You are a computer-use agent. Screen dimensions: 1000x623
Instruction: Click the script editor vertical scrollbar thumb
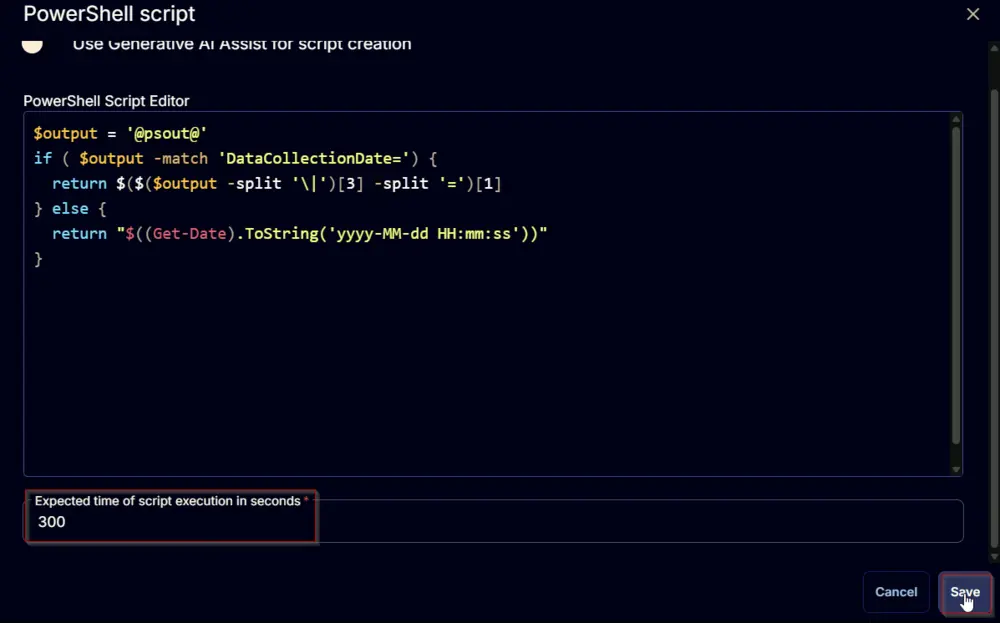click(x=956, y=284)
